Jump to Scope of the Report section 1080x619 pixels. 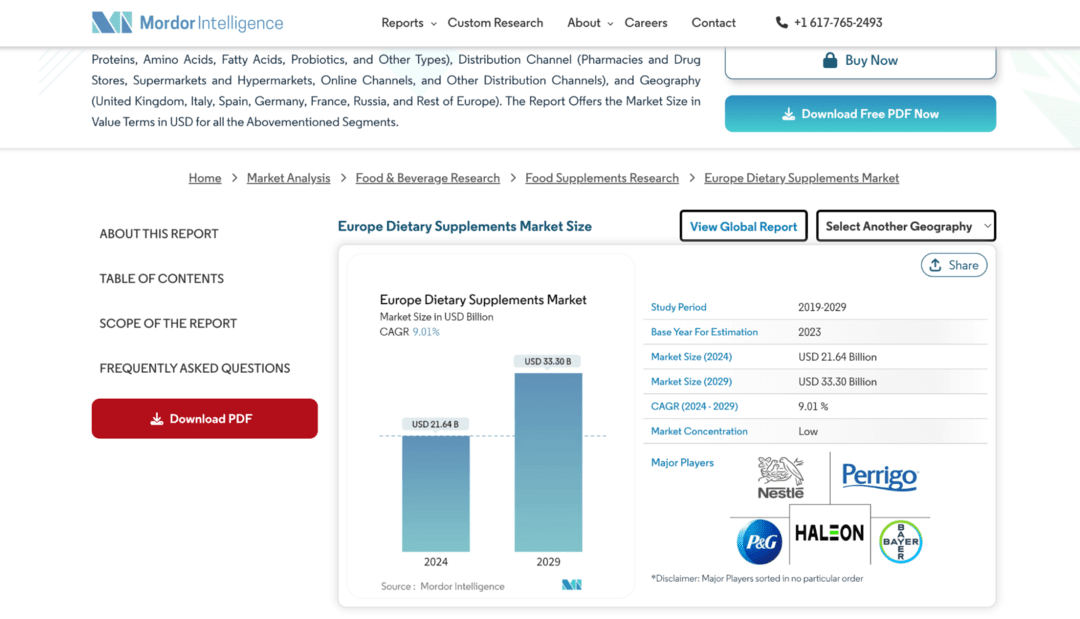click(168, 324)
